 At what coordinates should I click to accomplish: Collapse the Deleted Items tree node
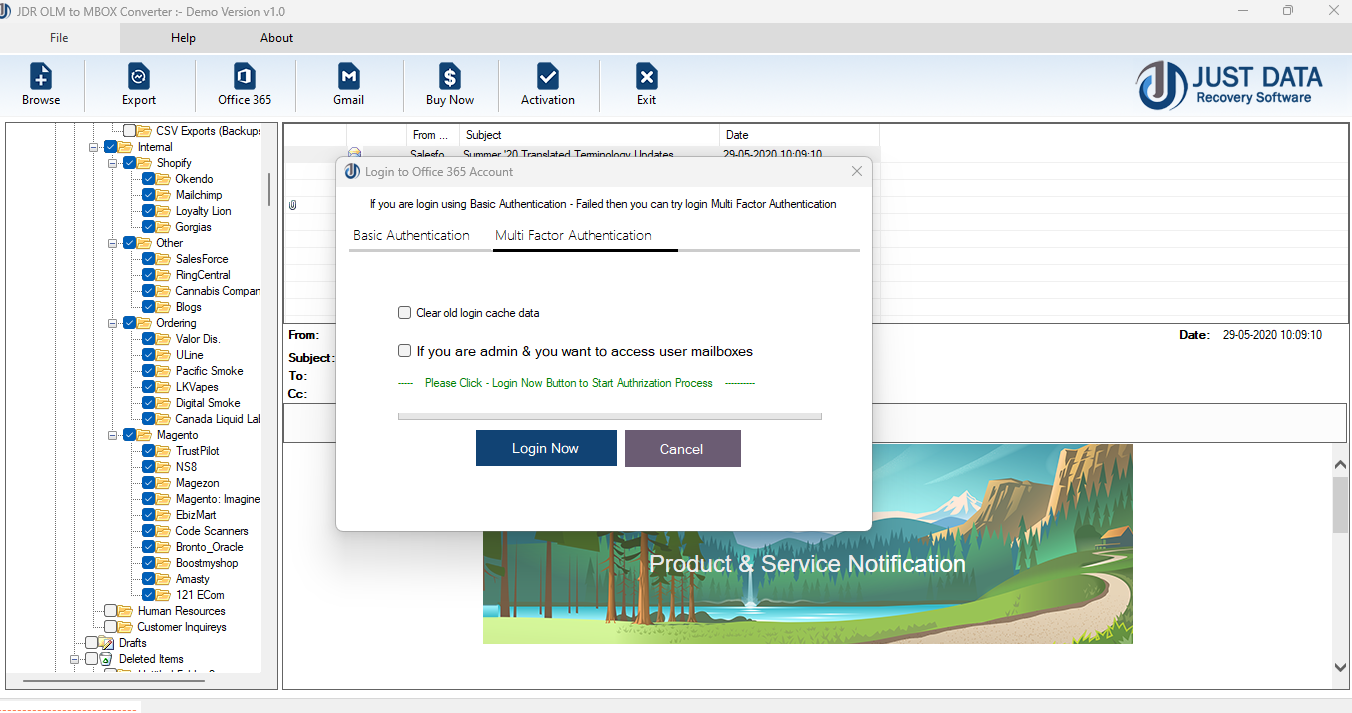click(x=75, y=659)
